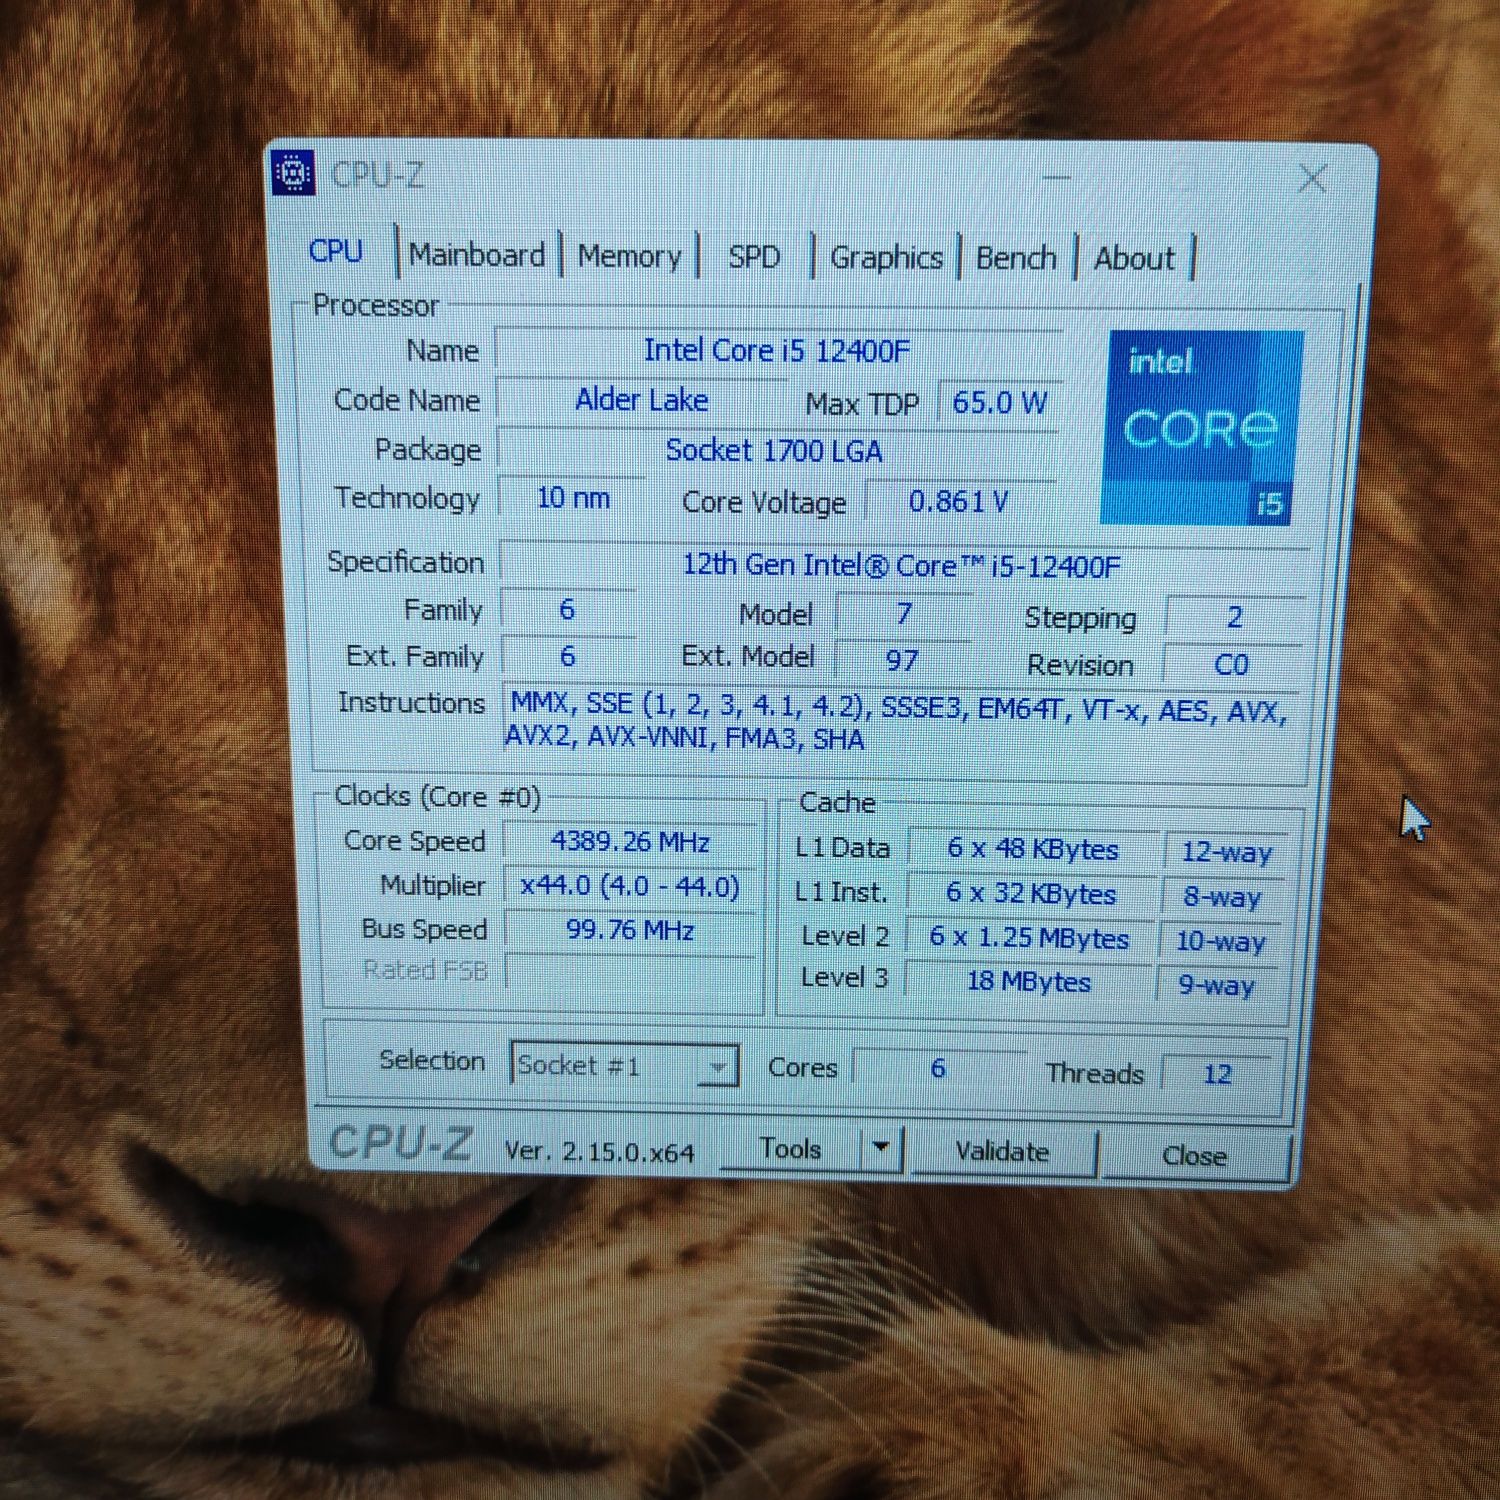Viewport: 1500px width, 1500px height.
Task: Click the Threads value 12
Action: point(1217,1074)
